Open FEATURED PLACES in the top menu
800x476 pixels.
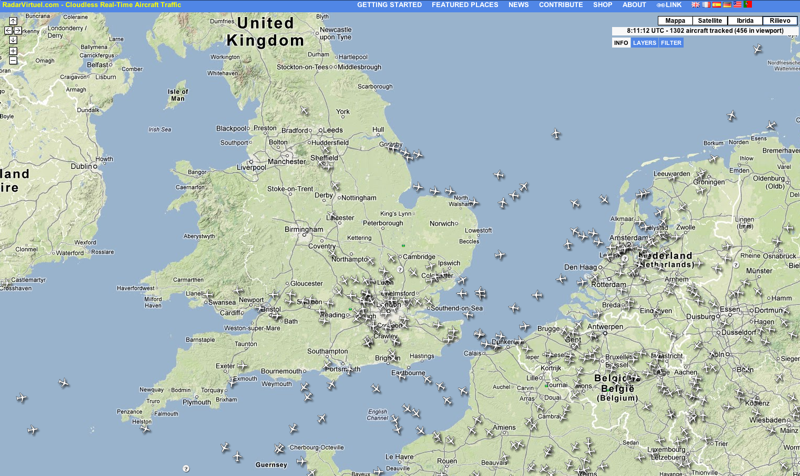[x=465, y=5]
